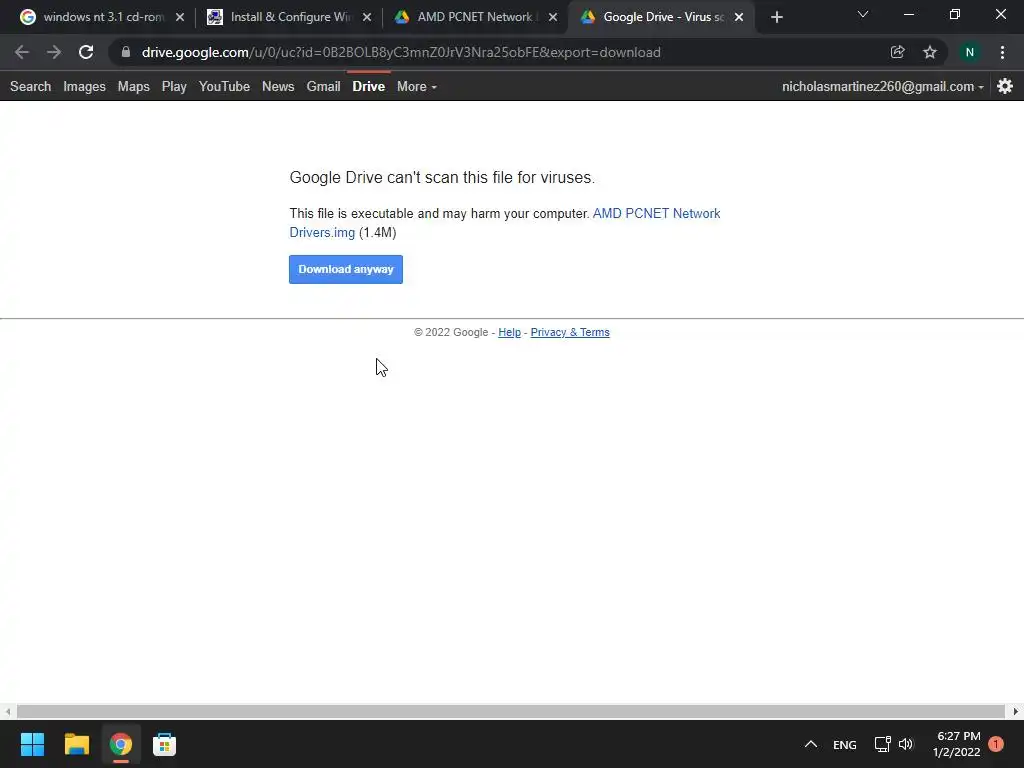
Task: Expand the nicholasmartinez260@gmail.com account dropdown
Action: pyautogui.click(x=883, y=86)
